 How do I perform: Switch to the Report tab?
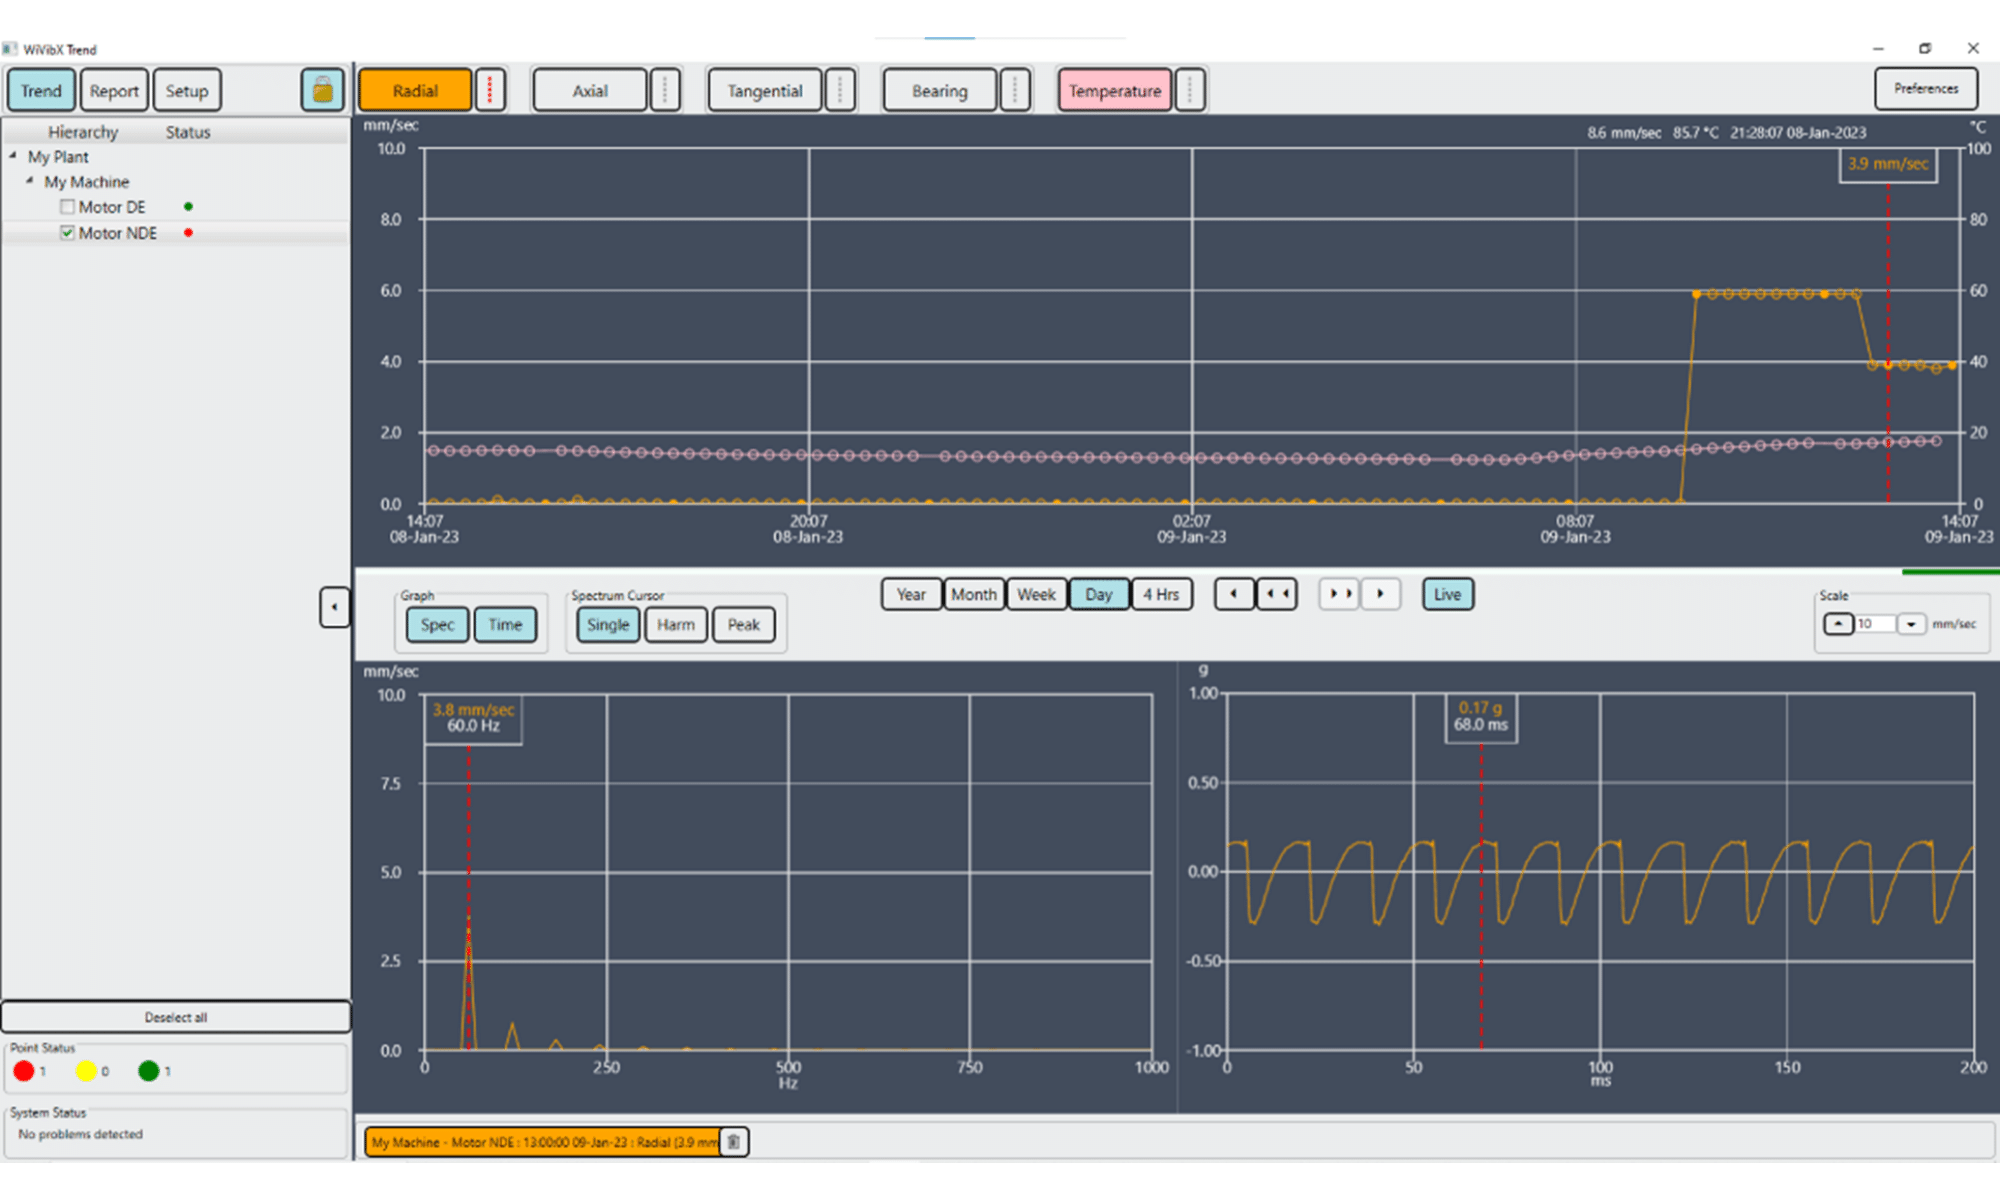coord(114,90)
